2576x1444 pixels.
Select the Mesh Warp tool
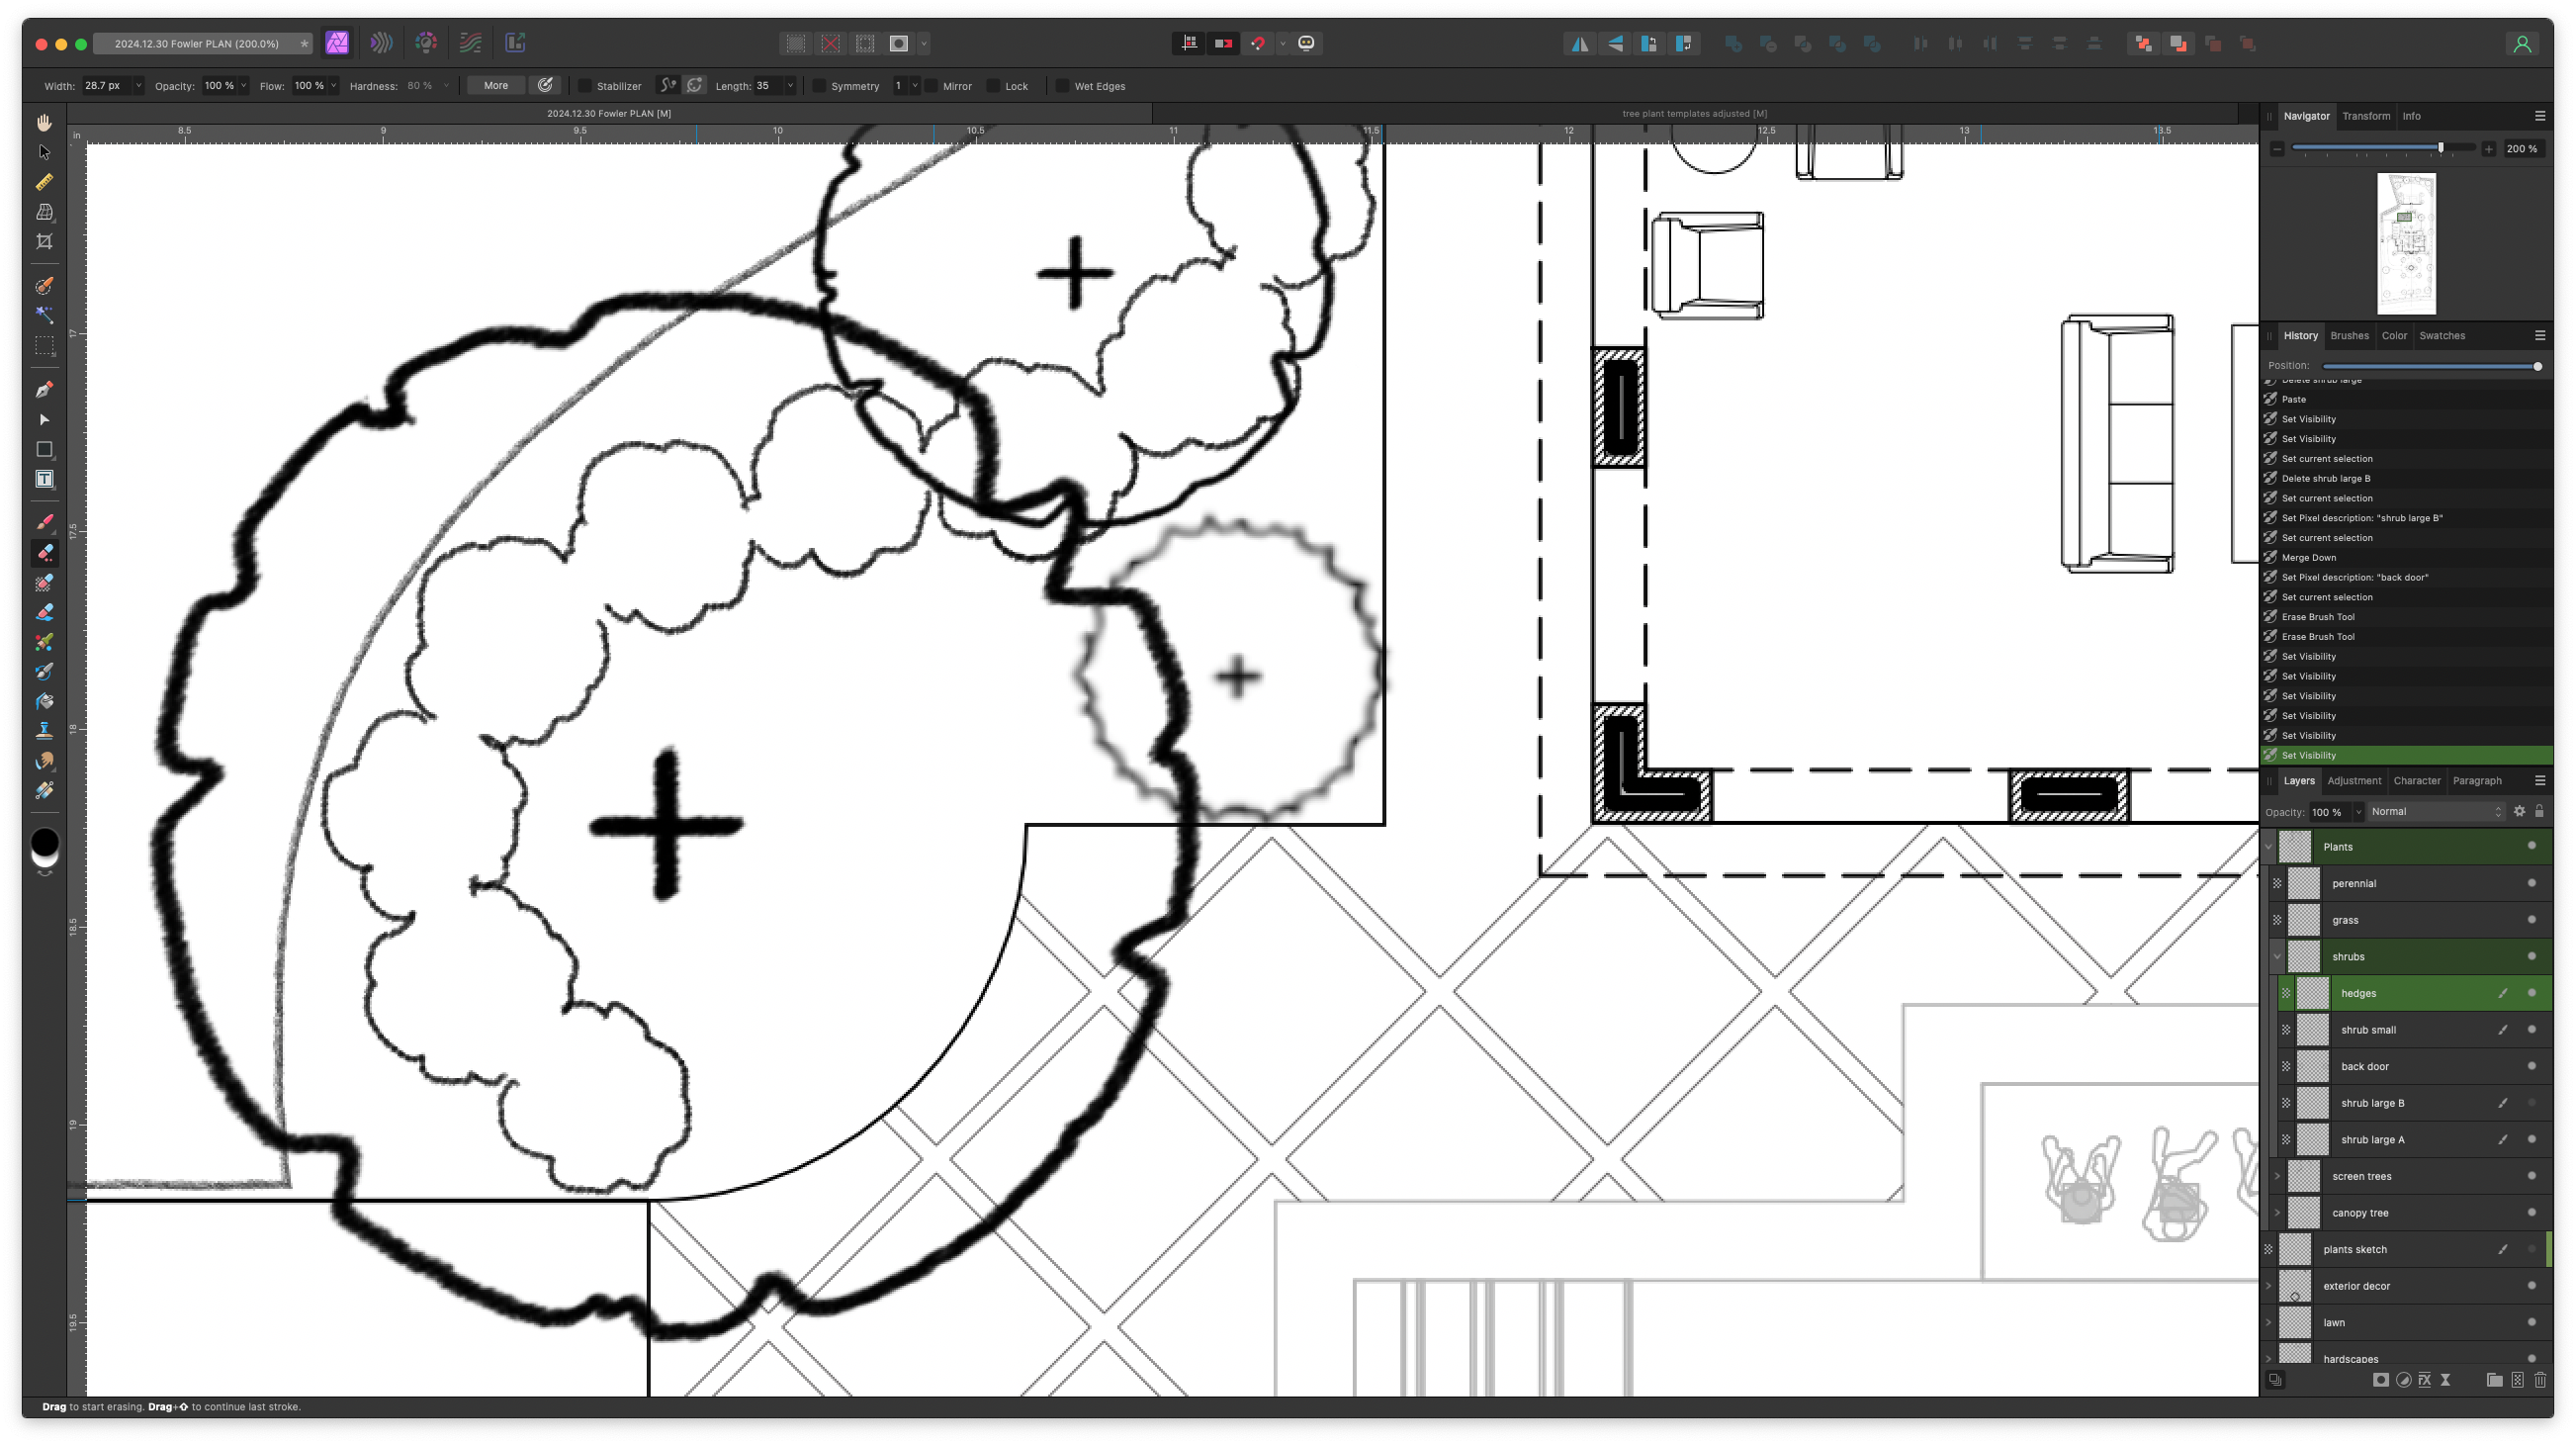[x=44, y=212]
